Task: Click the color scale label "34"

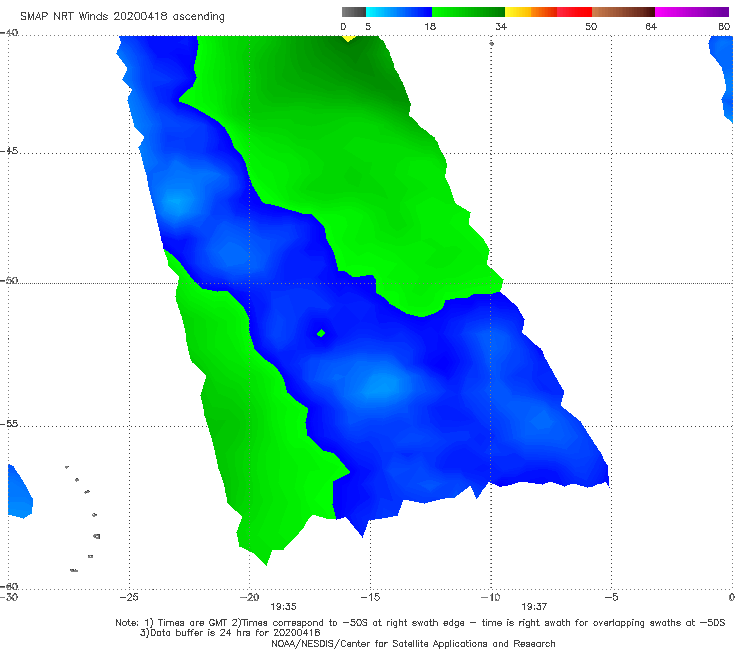Action: pos(501,26)
